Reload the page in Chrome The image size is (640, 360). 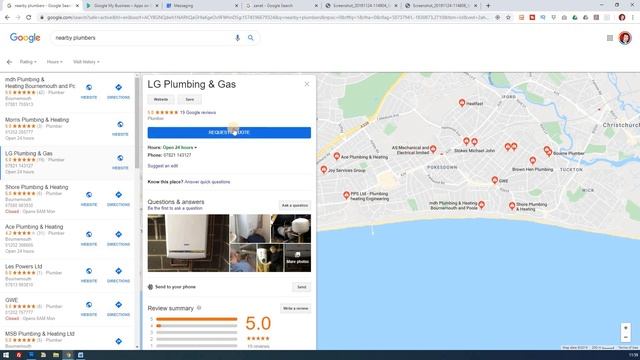29,18
